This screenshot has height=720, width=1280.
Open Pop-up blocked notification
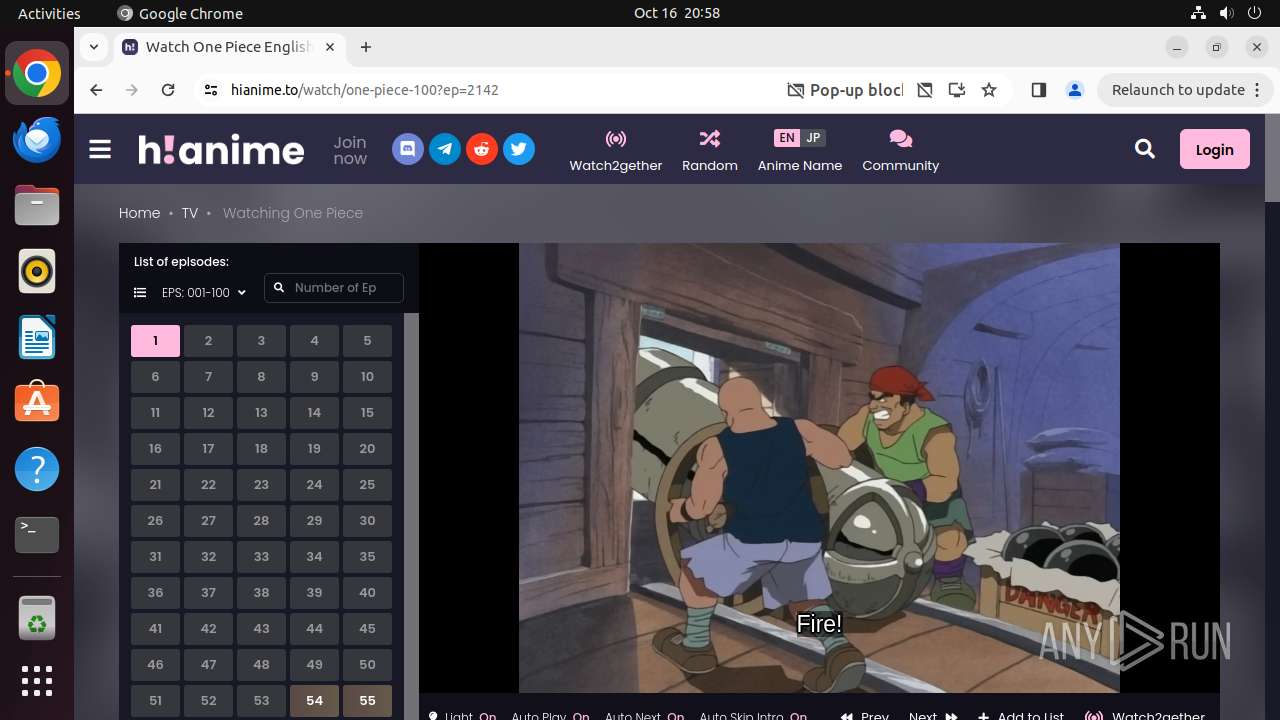pyautogui.click(x=845, y=90)
